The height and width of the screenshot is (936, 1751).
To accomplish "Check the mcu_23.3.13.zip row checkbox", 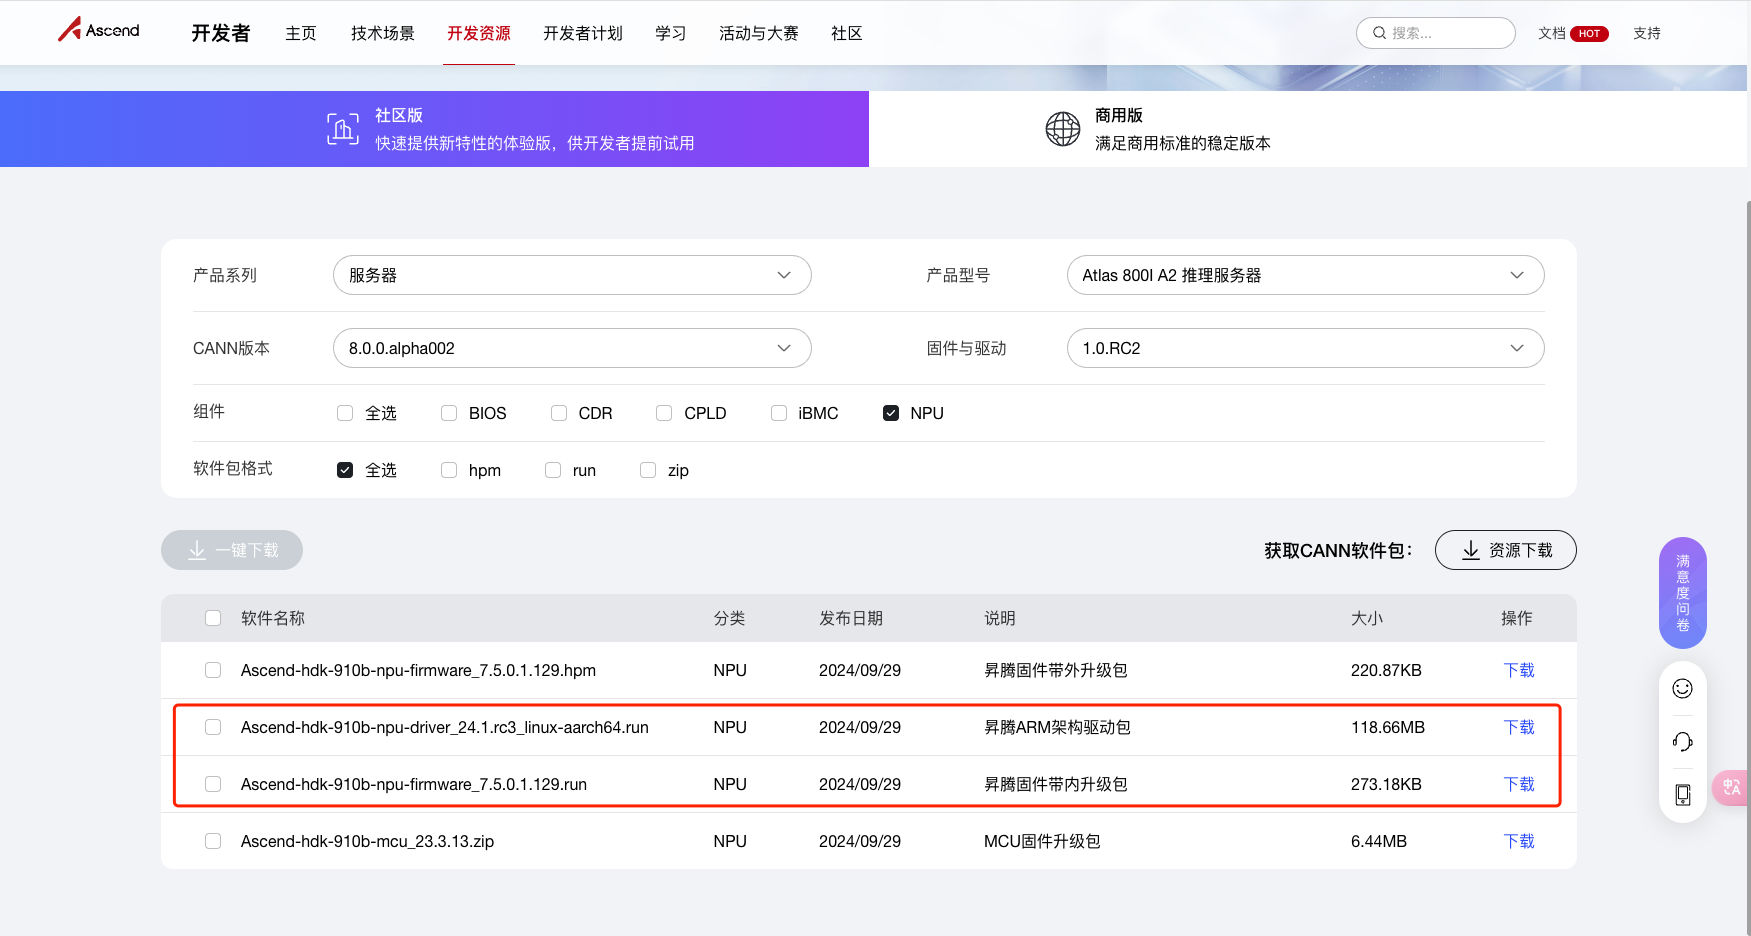I will [213, 841].
